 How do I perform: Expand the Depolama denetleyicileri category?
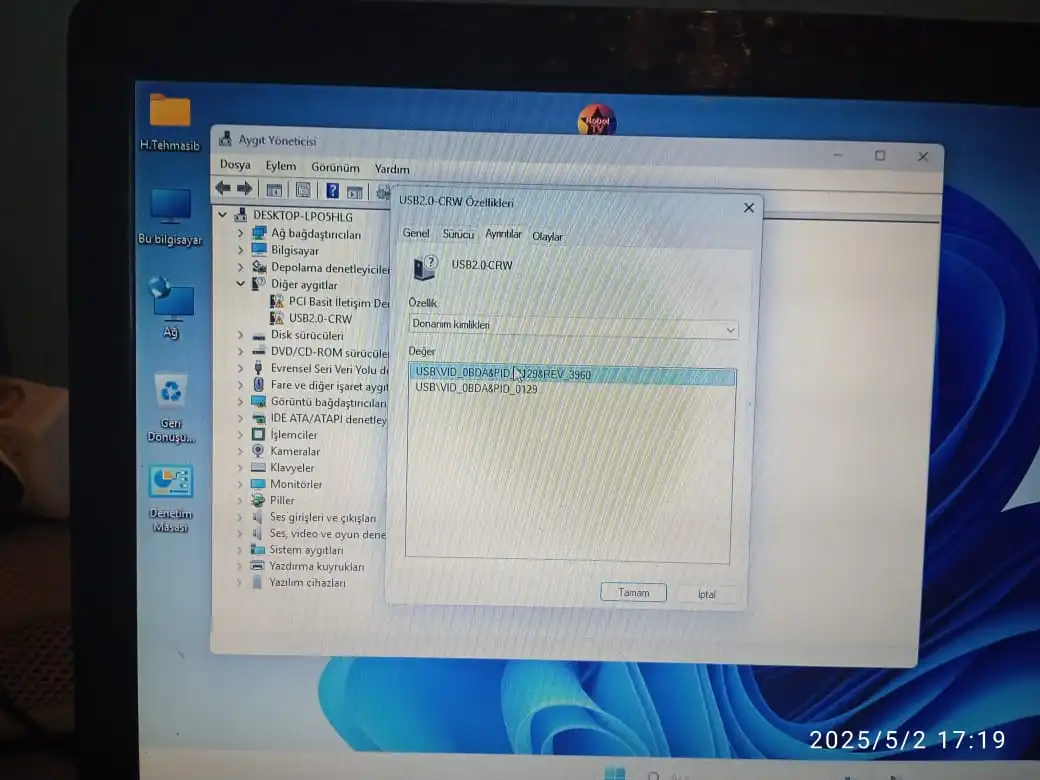pos(241,267)
